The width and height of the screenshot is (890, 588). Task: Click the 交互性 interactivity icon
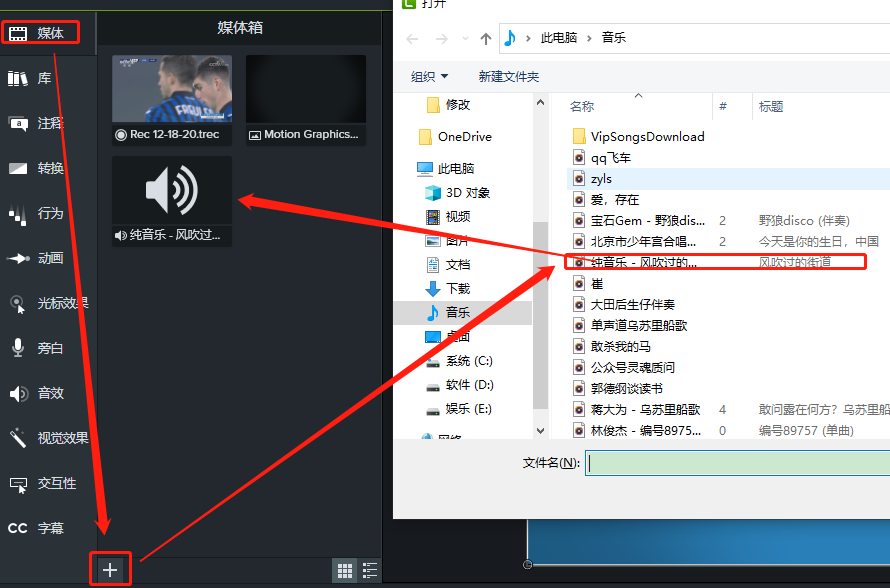18,484
